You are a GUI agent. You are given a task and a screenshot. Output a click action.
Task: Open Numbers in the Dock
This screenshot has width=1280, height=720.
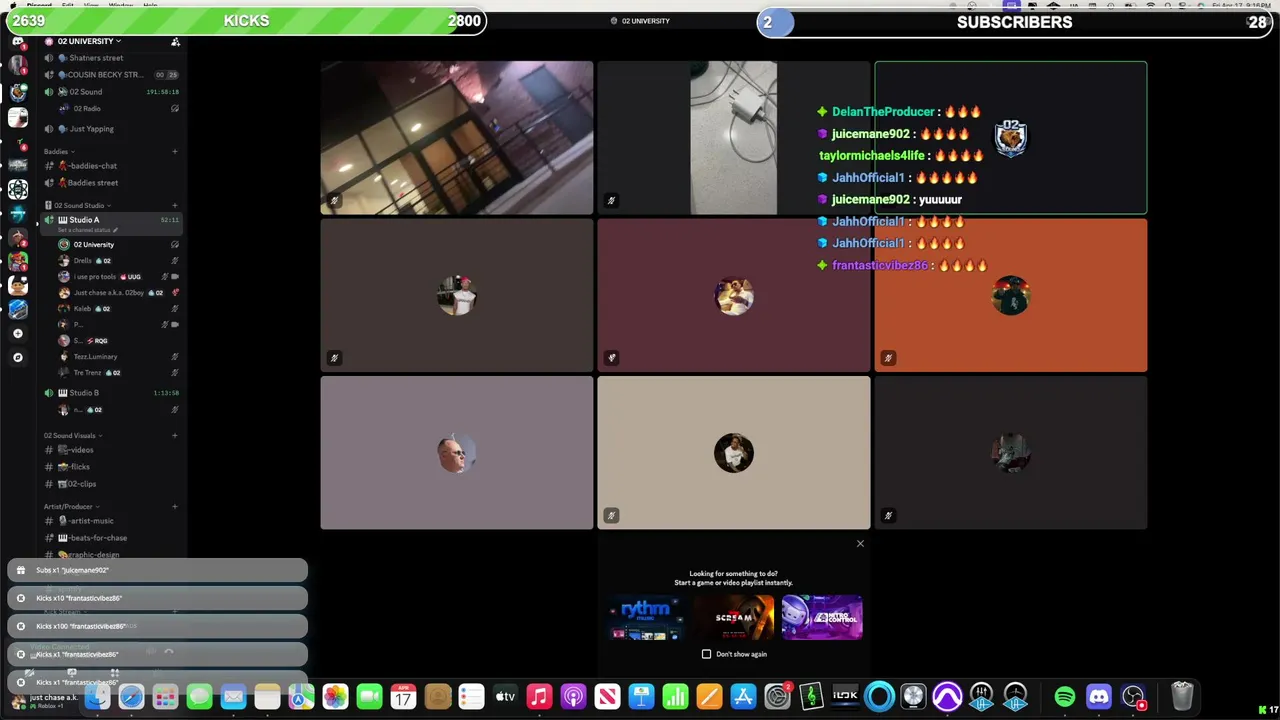(675, 696)
